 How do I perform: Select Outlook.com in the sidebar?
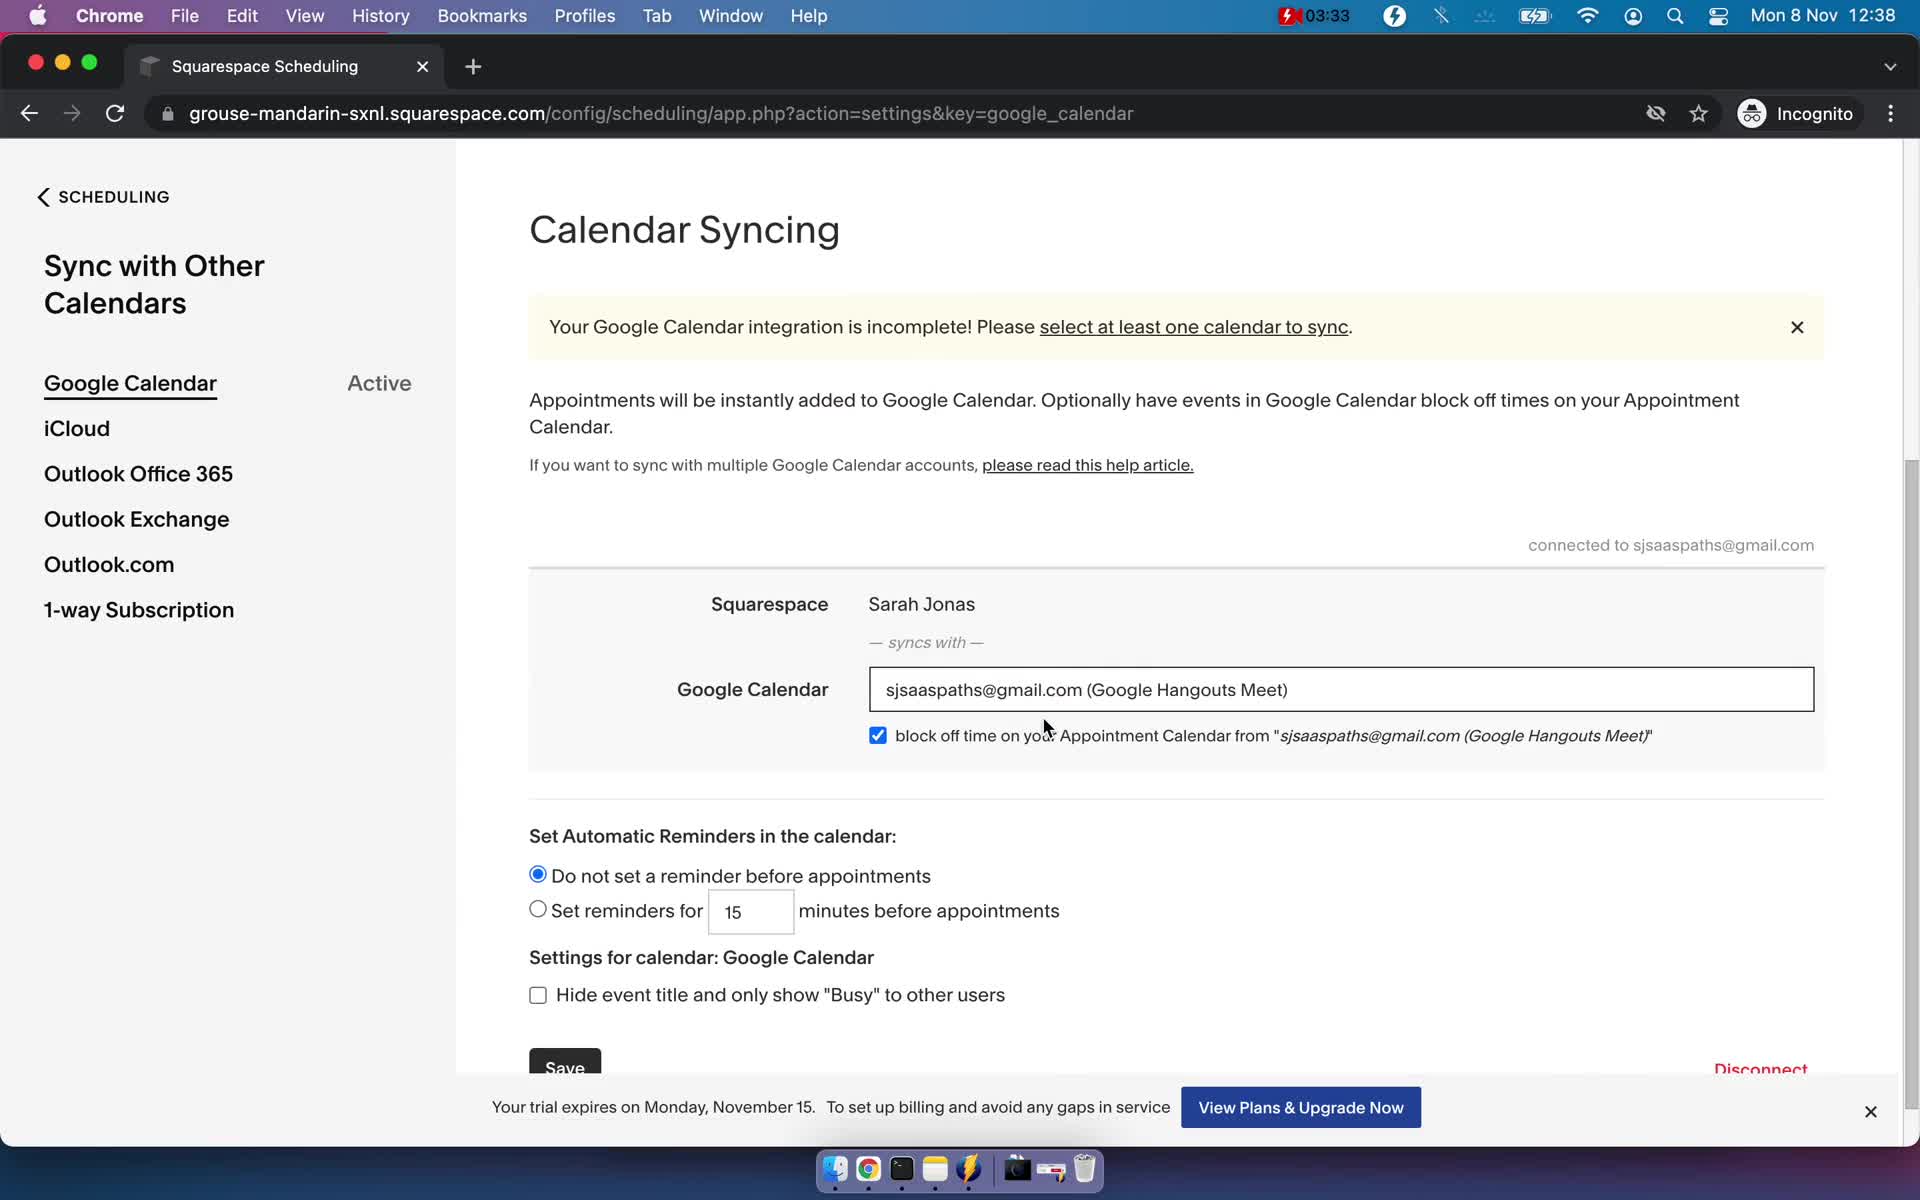point(109,565)
